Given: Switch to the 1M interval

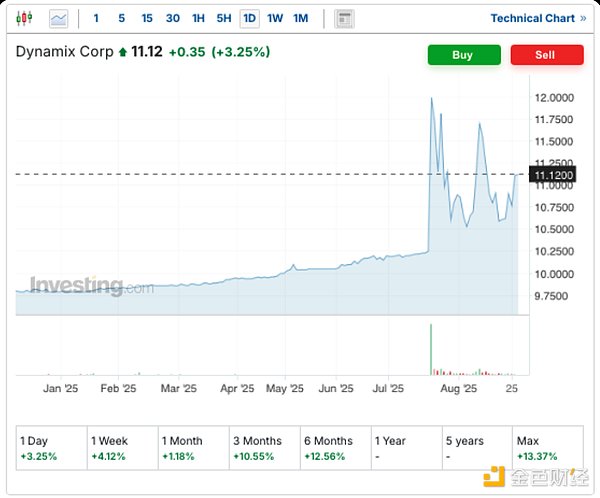Looking at the screenshot, I should pos(301,18).
